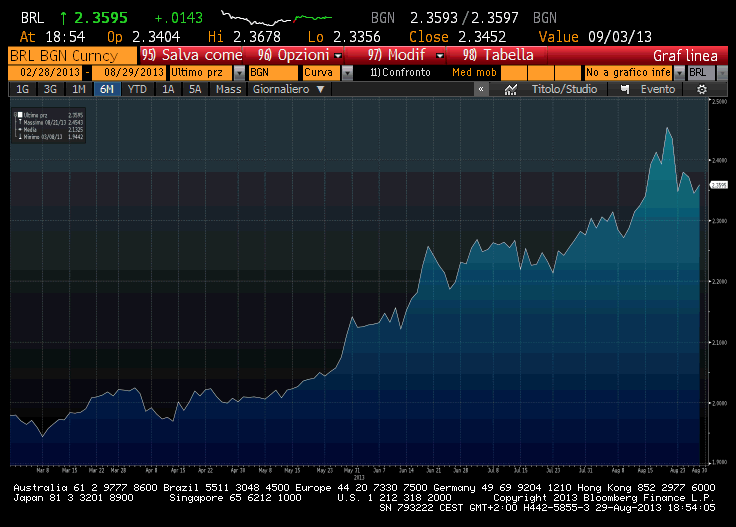This screenshot has width=736, height=527.
Task: Click the 2.3595 last price axis tag
Action: click(718, 185)
